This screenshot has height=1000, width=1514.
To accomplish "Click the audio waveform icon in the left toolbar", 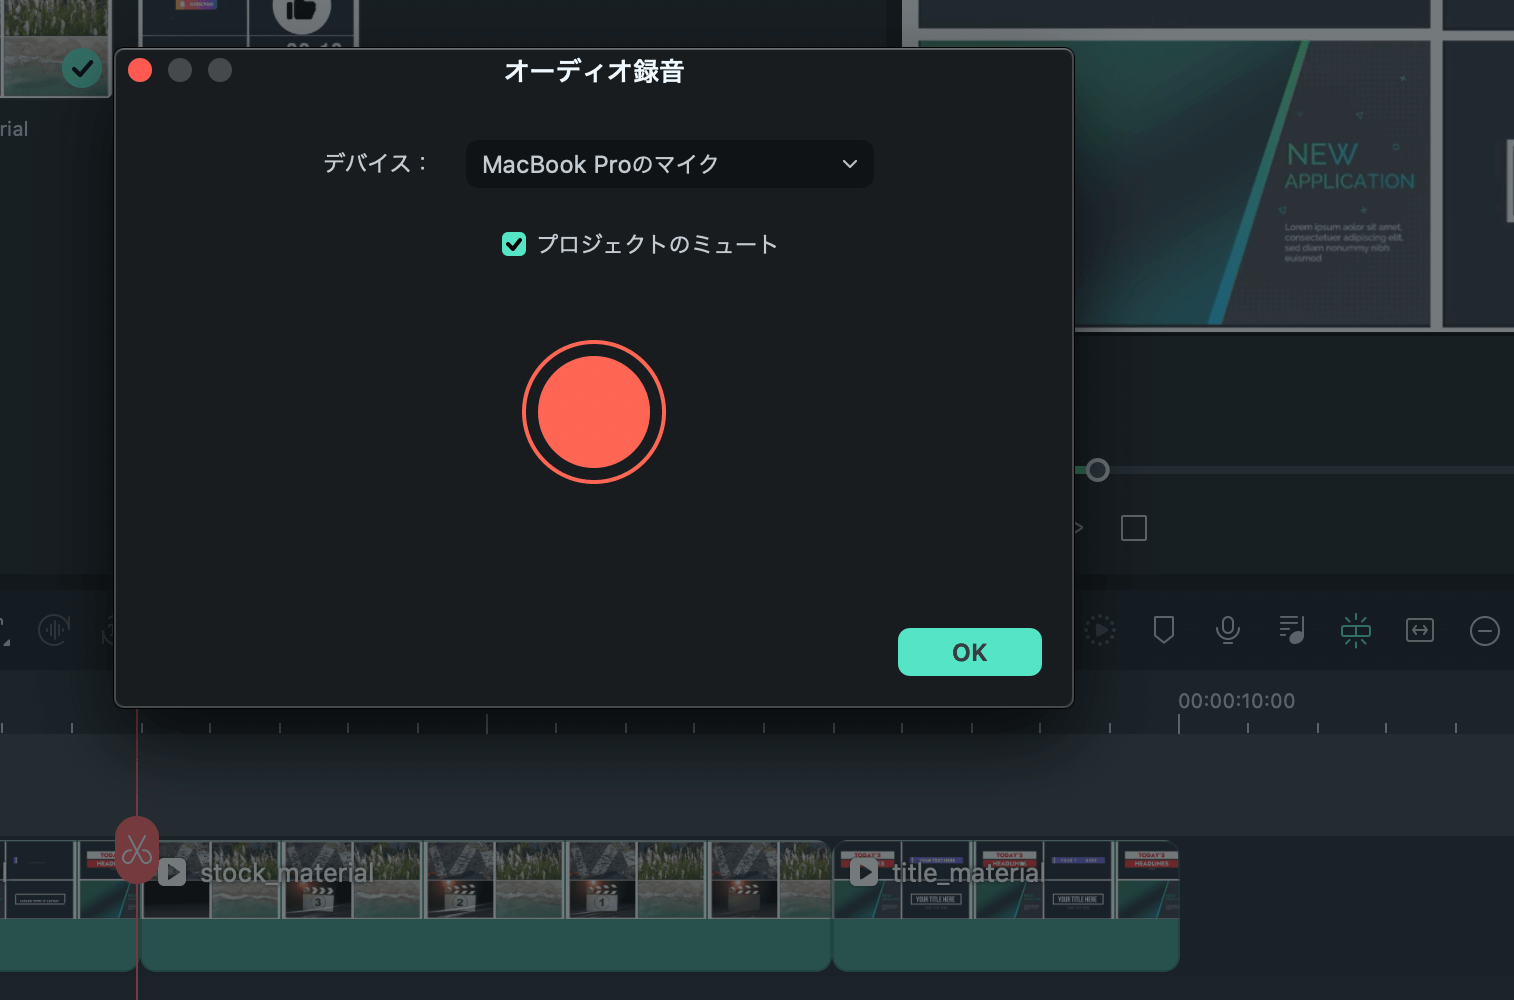I will click(x=53, y=630).
